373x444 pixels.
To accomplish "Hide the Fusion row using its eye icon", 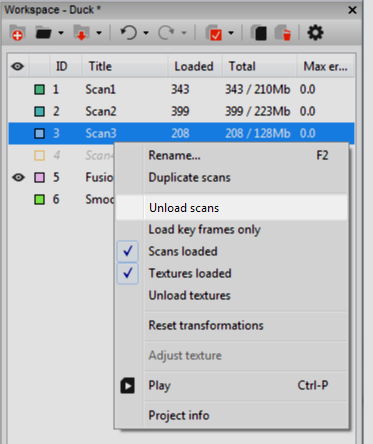I will pos(18,177).
